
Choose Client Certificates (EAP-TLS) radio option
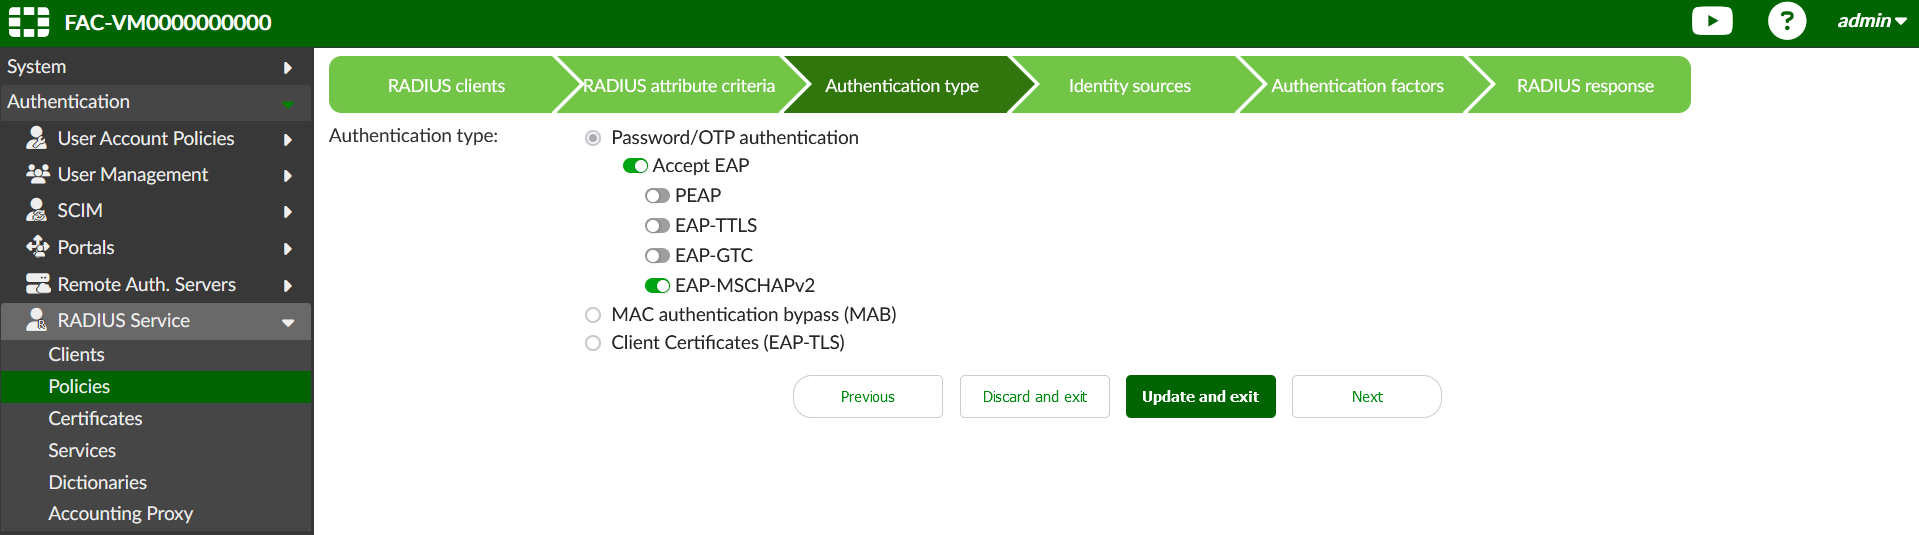click(593, 343)
